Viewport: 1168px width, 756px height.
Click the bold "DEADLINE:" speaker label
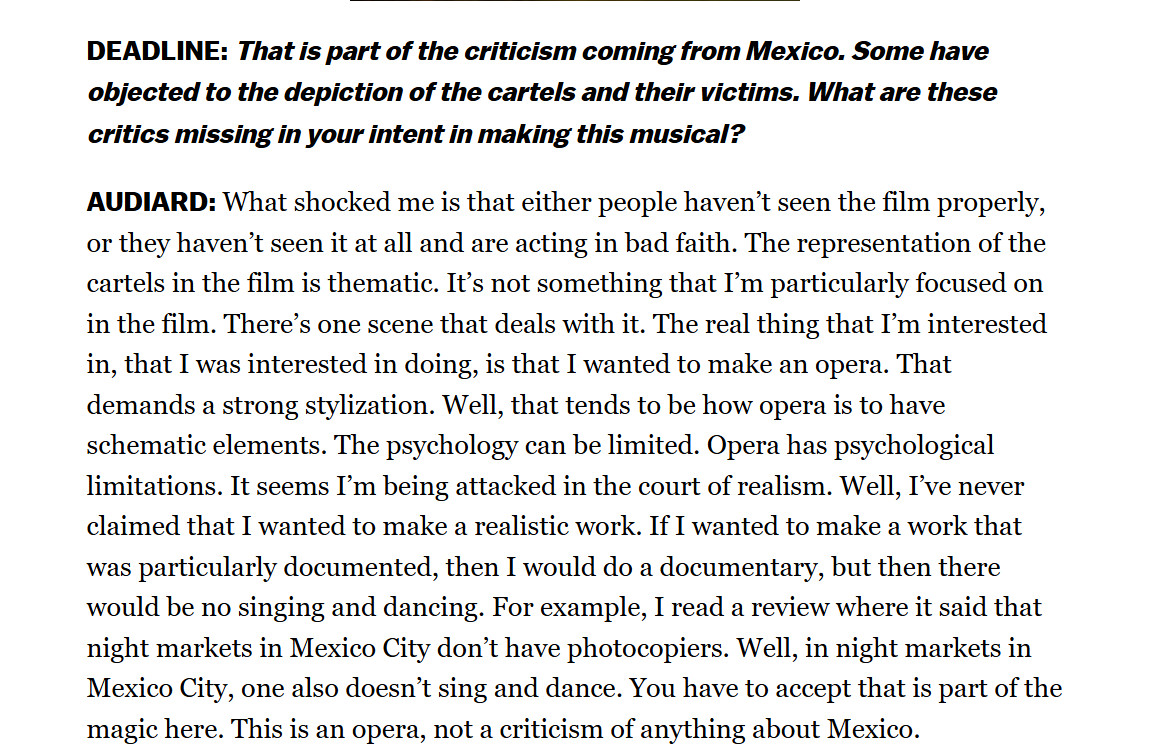click(x=158, y=51)
